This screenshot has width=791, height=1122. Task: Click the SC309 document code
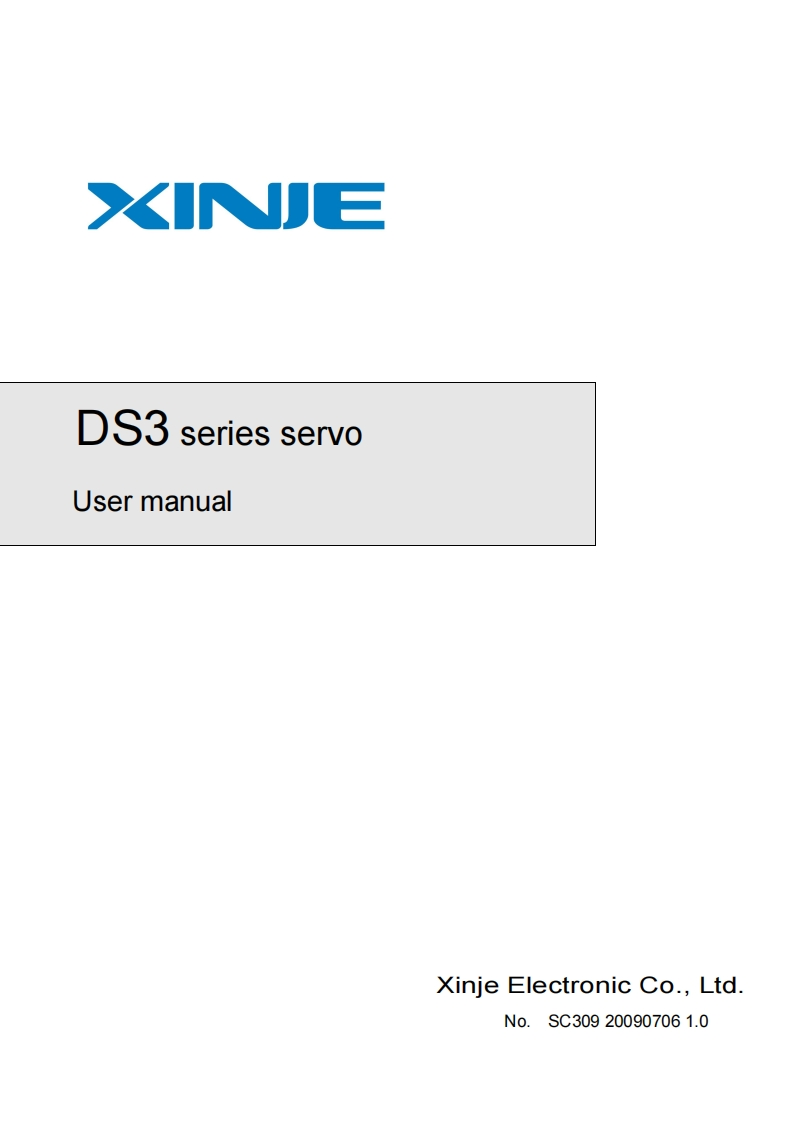click(x=573, y=1021)
